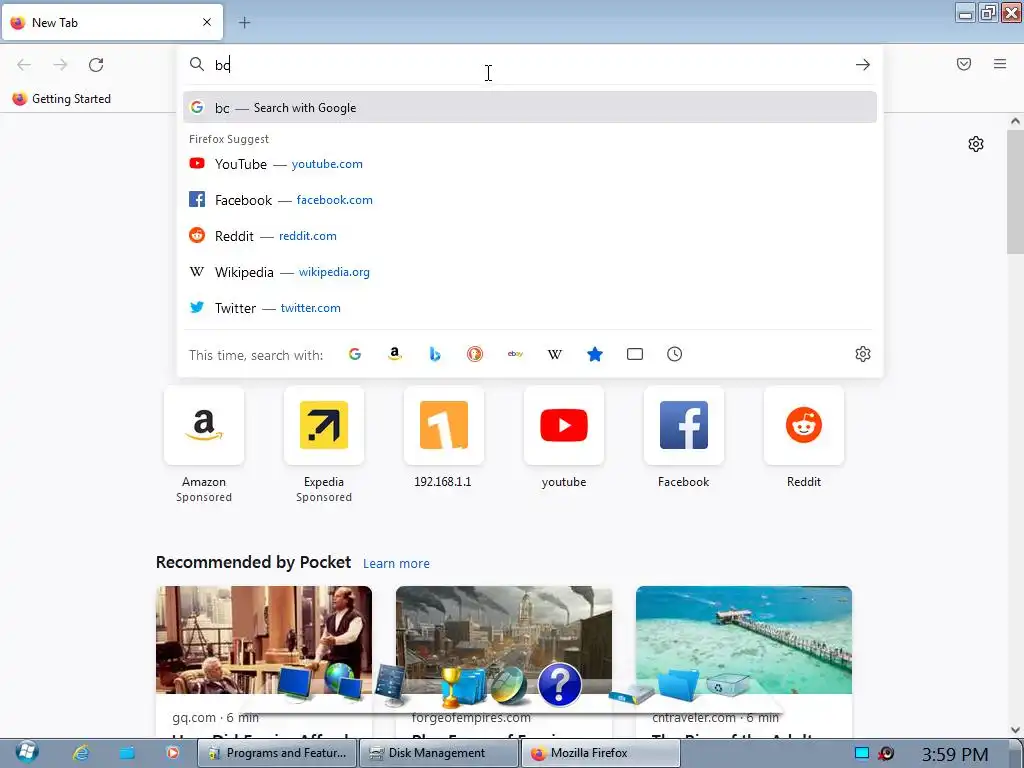This screenshot has height=768, width=1024.
Task: Go forward with the forward arrow
Action: point(60,65)
